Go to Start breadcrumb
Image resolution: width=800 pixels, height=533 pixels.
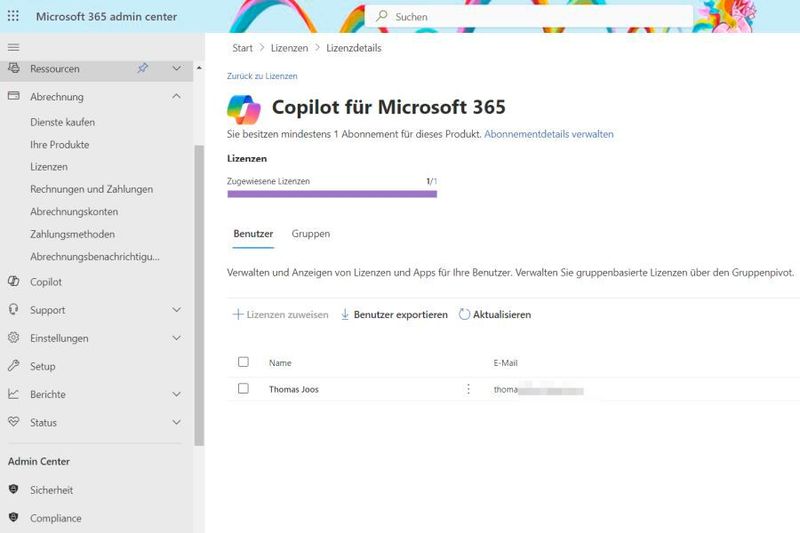(242, 48)
